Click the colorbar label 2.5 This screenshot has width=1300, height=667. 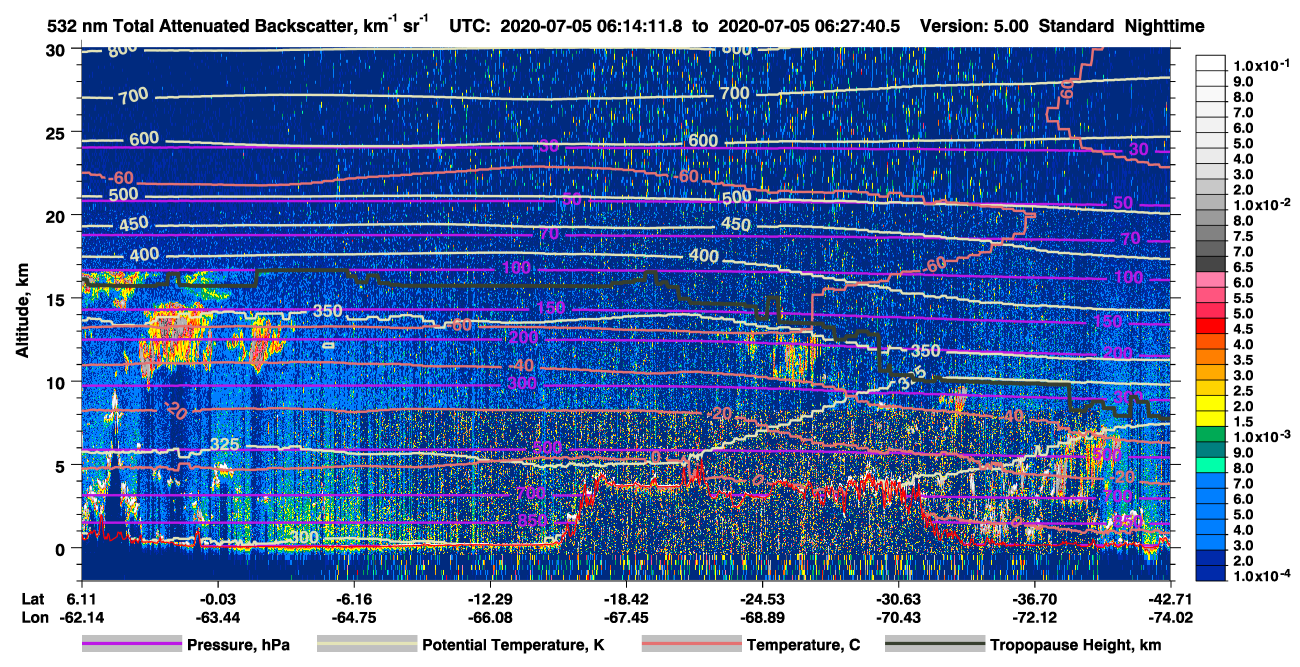[x=1244, y=390]
